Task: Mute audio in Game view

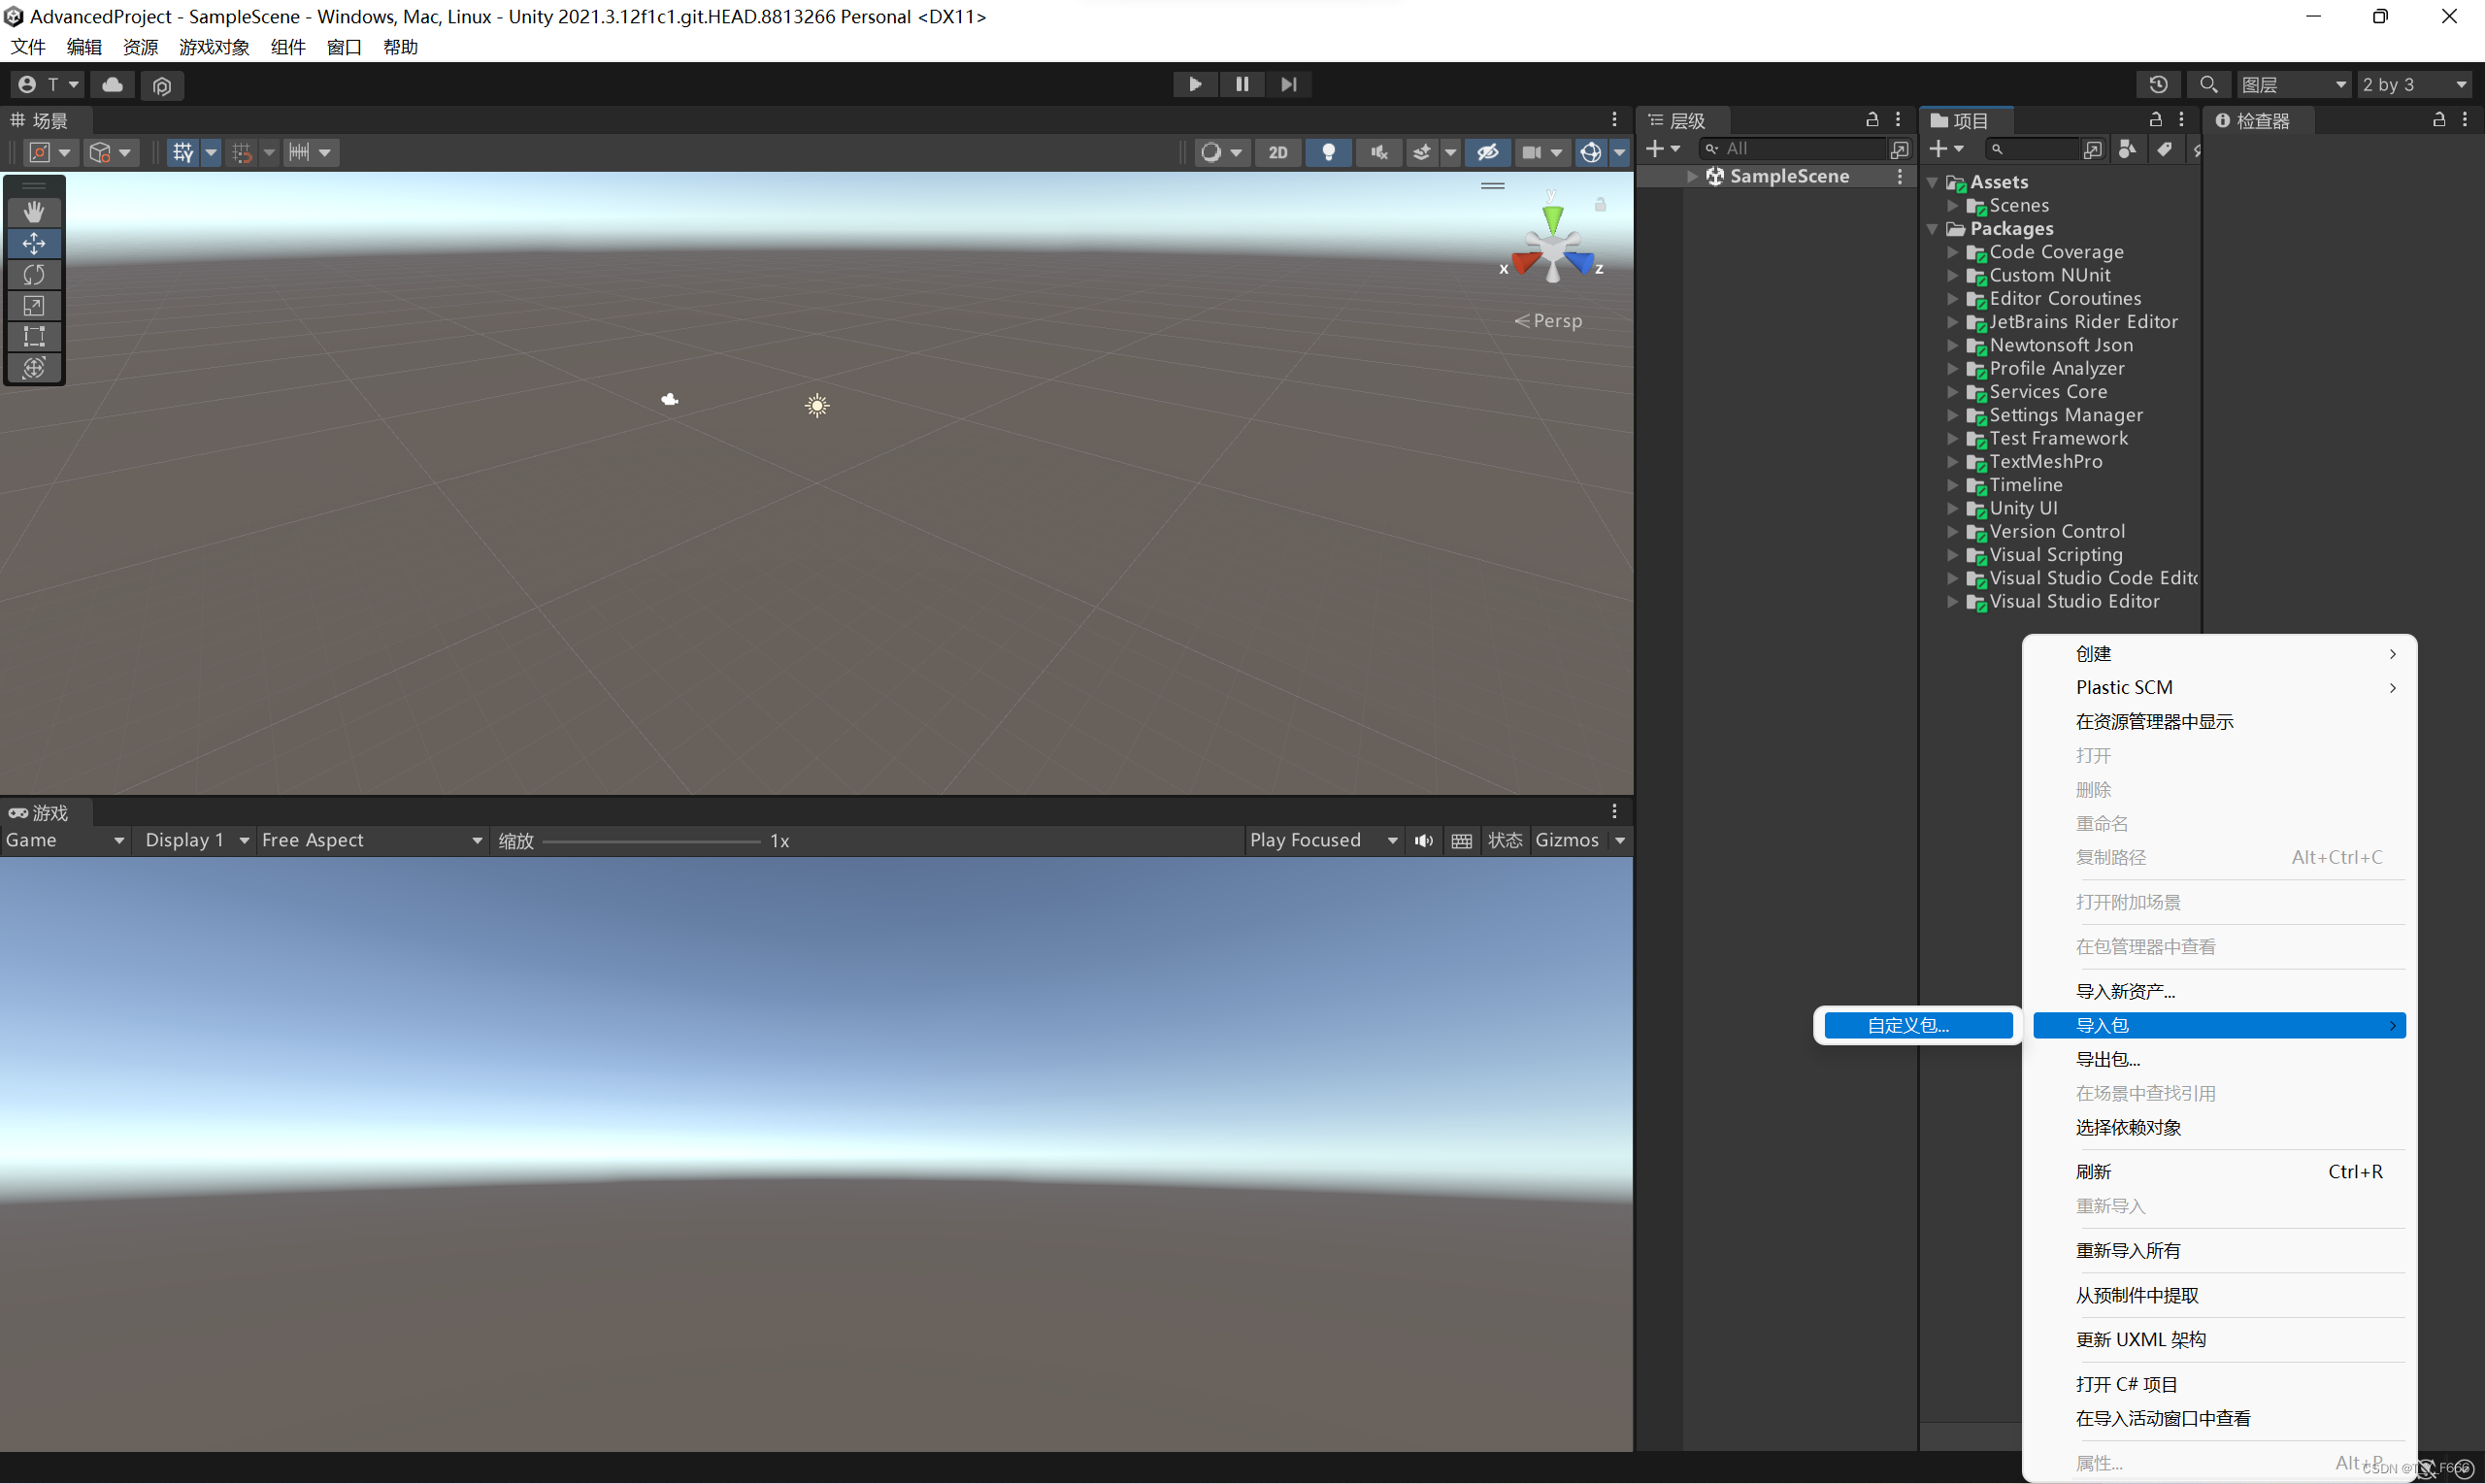Action: point(1423,841)
